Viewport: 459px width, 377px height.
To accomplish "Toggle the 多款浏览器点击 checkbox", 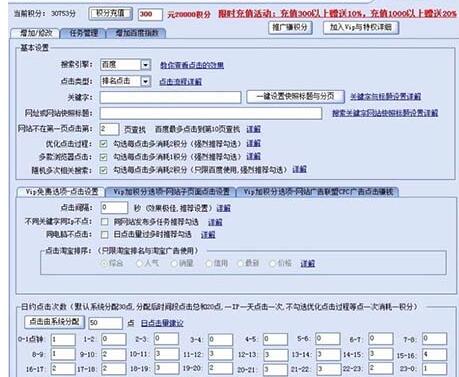I will 103,157.
